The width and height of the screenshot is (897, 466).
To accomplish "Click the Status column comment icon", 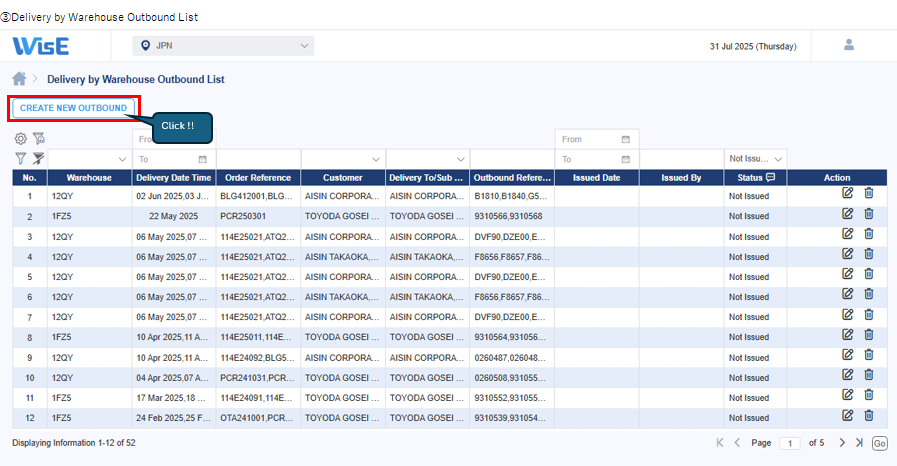I will [771, 177].
